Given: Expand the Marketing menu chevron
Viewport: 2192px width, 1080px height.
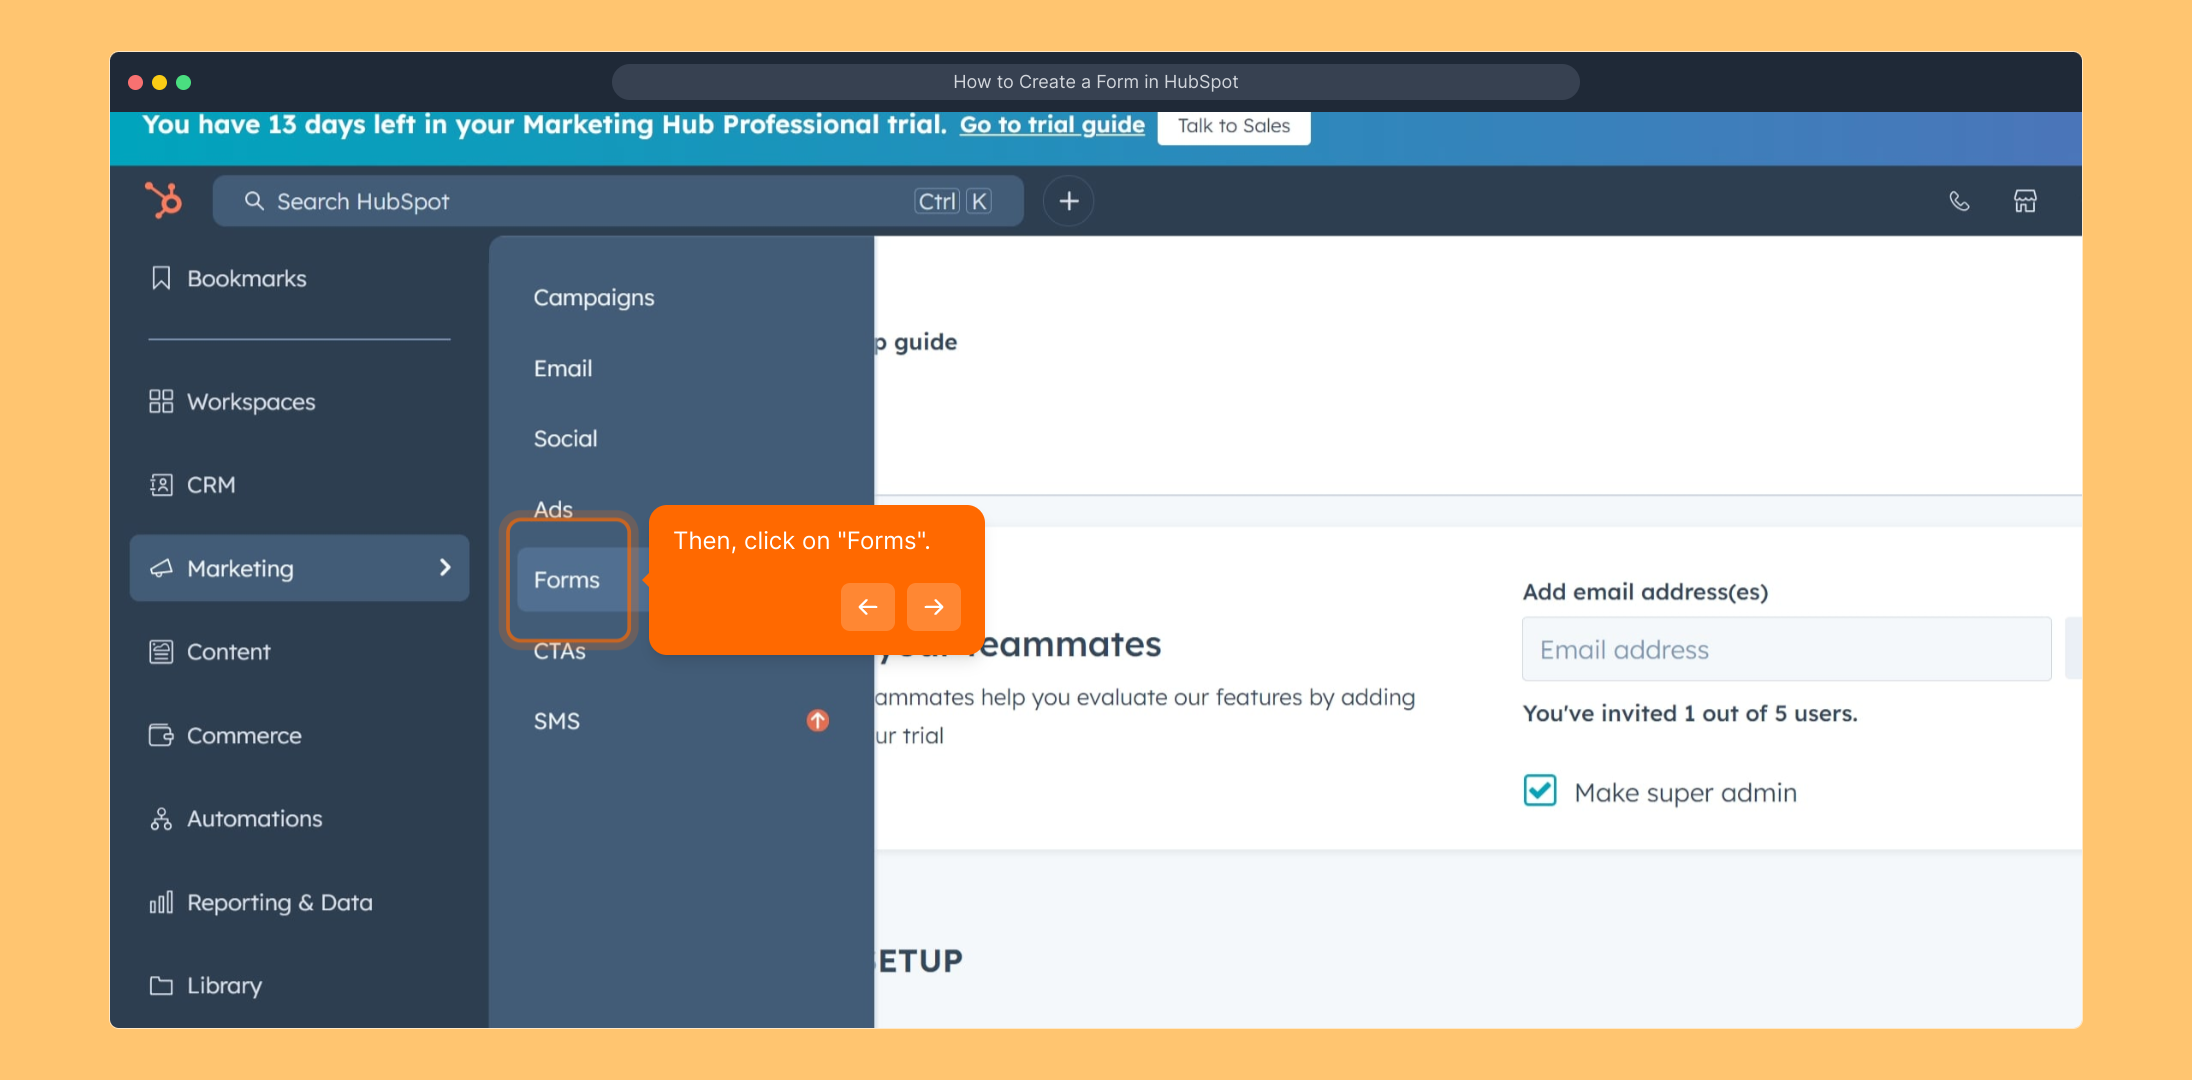Looking at the screenshot, I should pyautogui.click(x=445, y=568).
